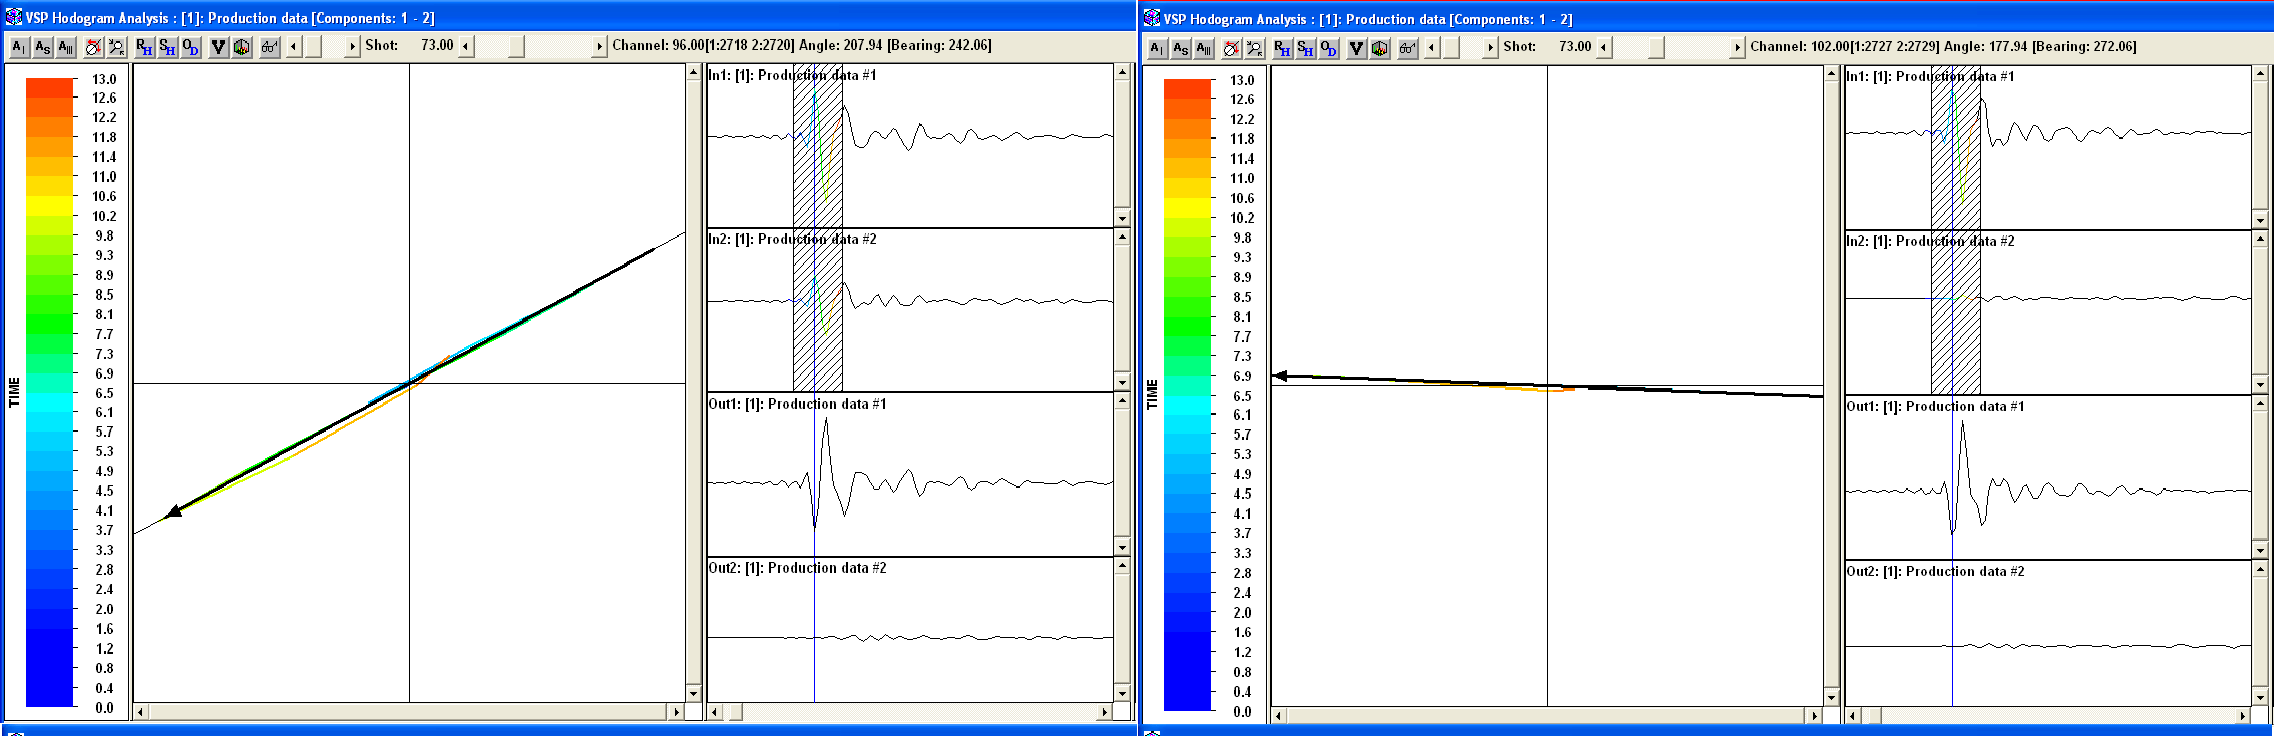
Task: Click the A||| all-traces amplitude icon in right window
Action: tap(1204, 48)
